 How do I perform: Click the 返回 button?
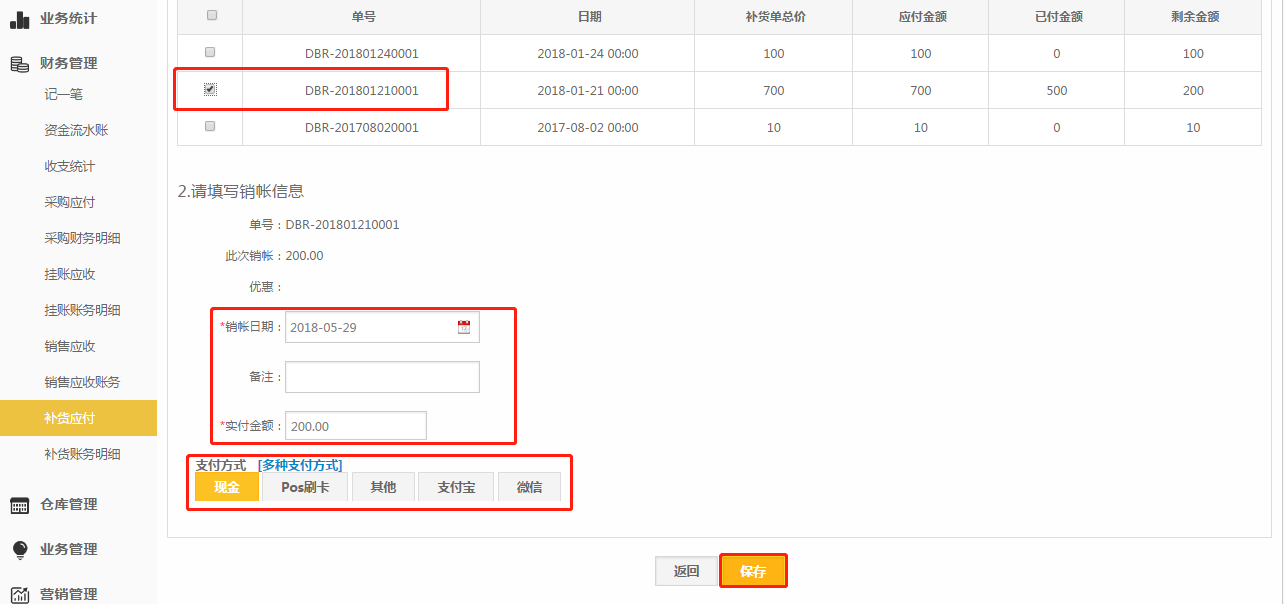[686, 571]
